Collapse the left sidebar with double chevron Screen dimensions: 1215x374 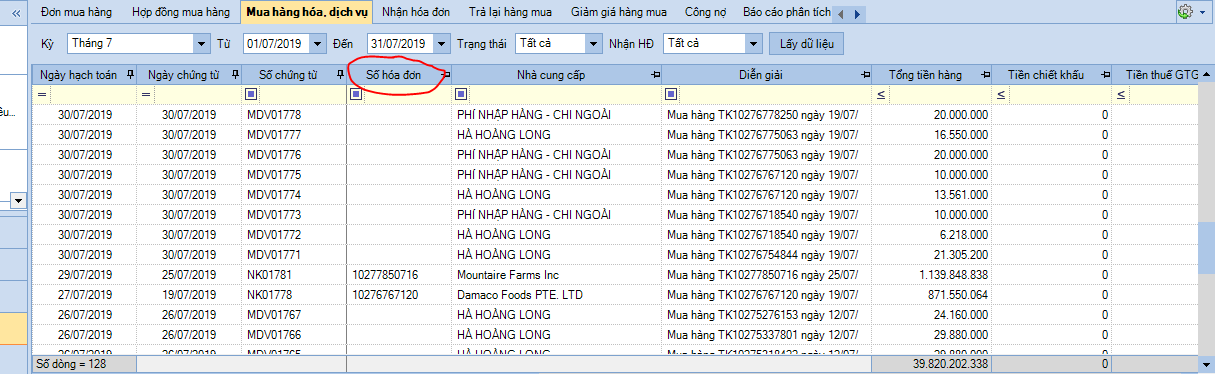[15, 14]
